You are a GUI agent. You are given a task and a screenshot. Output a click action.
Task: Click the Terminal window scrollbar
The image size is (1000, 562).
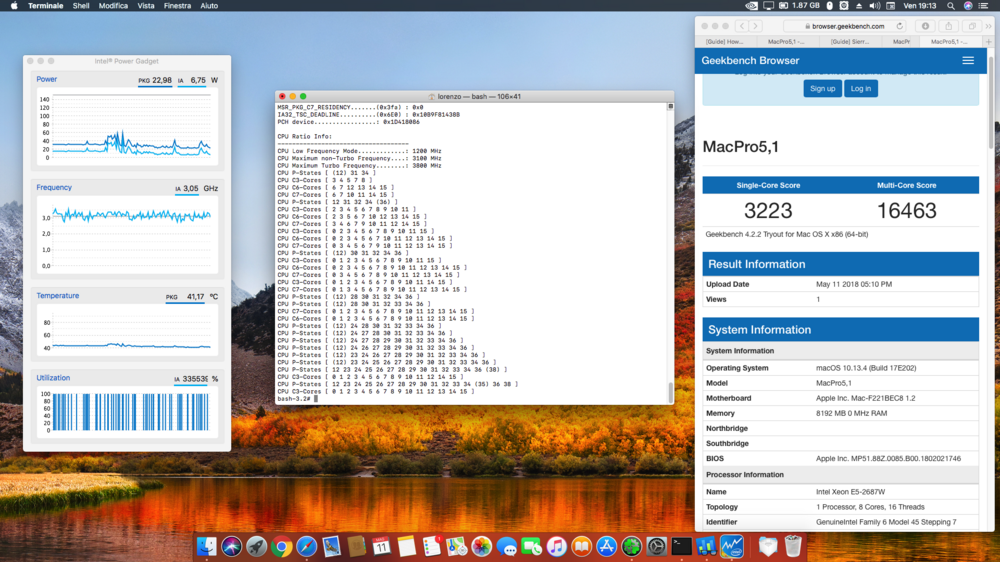pyautogui.click(x=670, y=390)
